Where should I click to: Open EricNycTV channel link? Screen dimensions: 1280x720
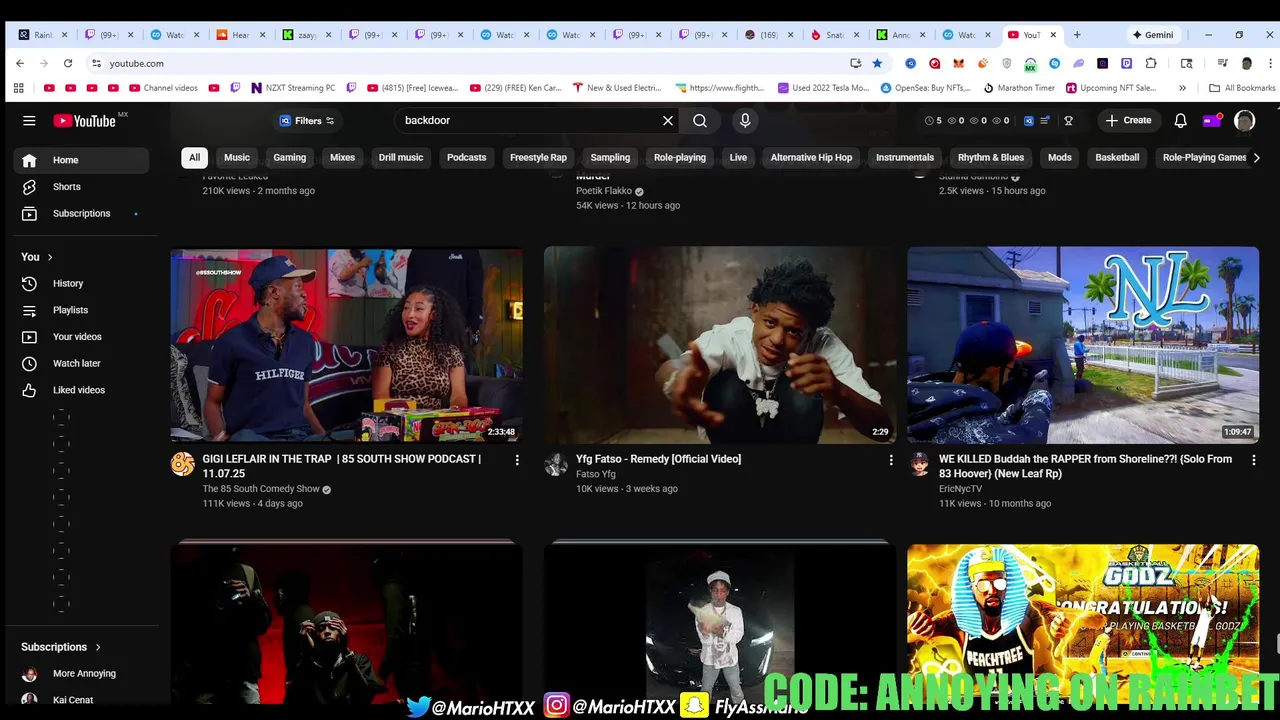[x=960, y=489]
